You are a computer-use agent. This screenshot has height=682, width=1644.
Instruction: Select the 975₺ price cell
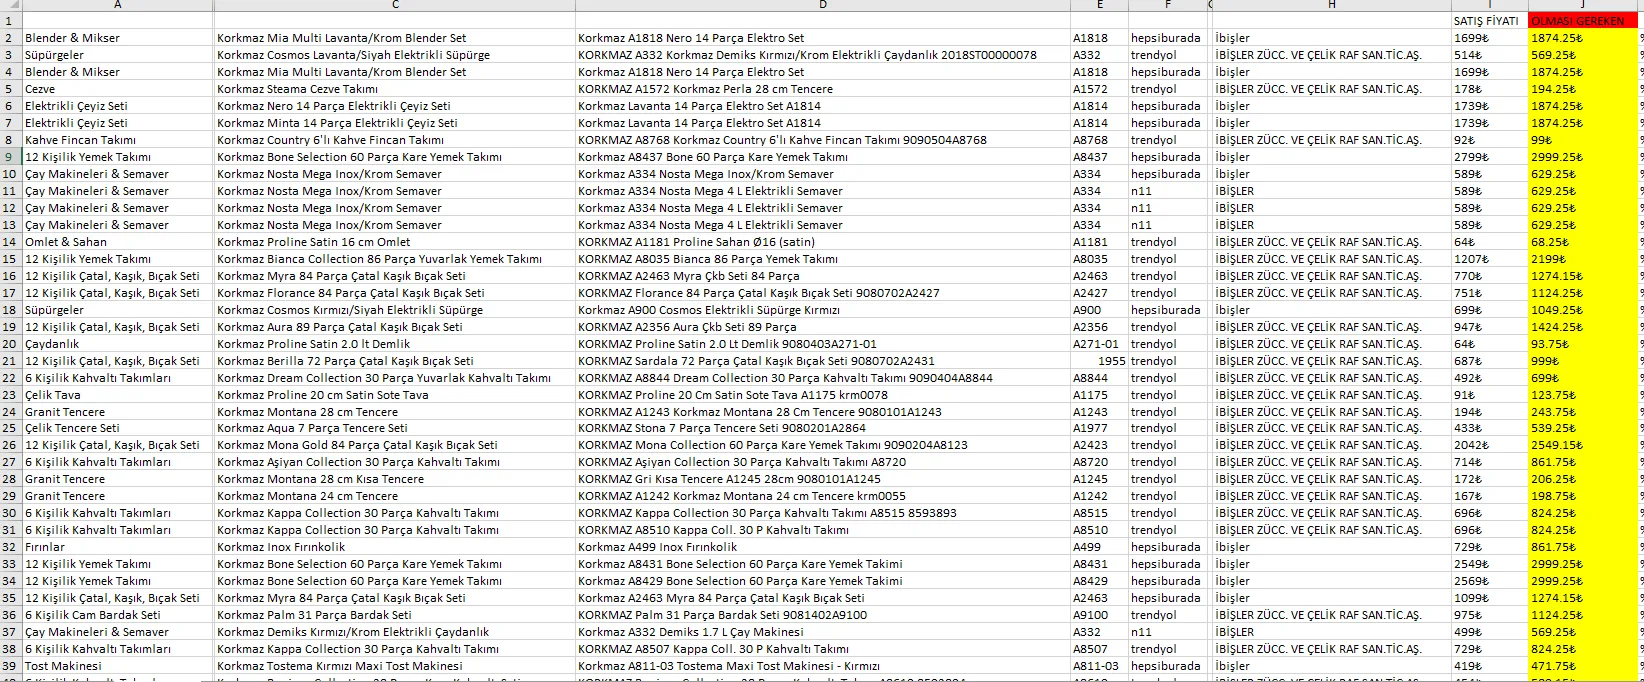point(1490,615)
